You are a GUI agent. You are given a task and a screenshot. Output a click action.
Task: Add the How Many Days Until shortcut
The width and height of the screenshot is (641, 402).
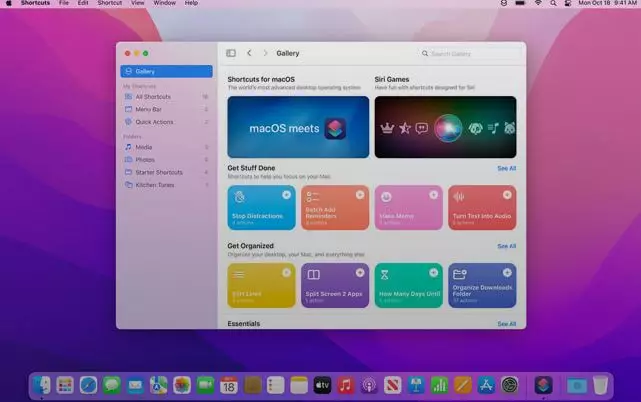click(x=434, y=272)
